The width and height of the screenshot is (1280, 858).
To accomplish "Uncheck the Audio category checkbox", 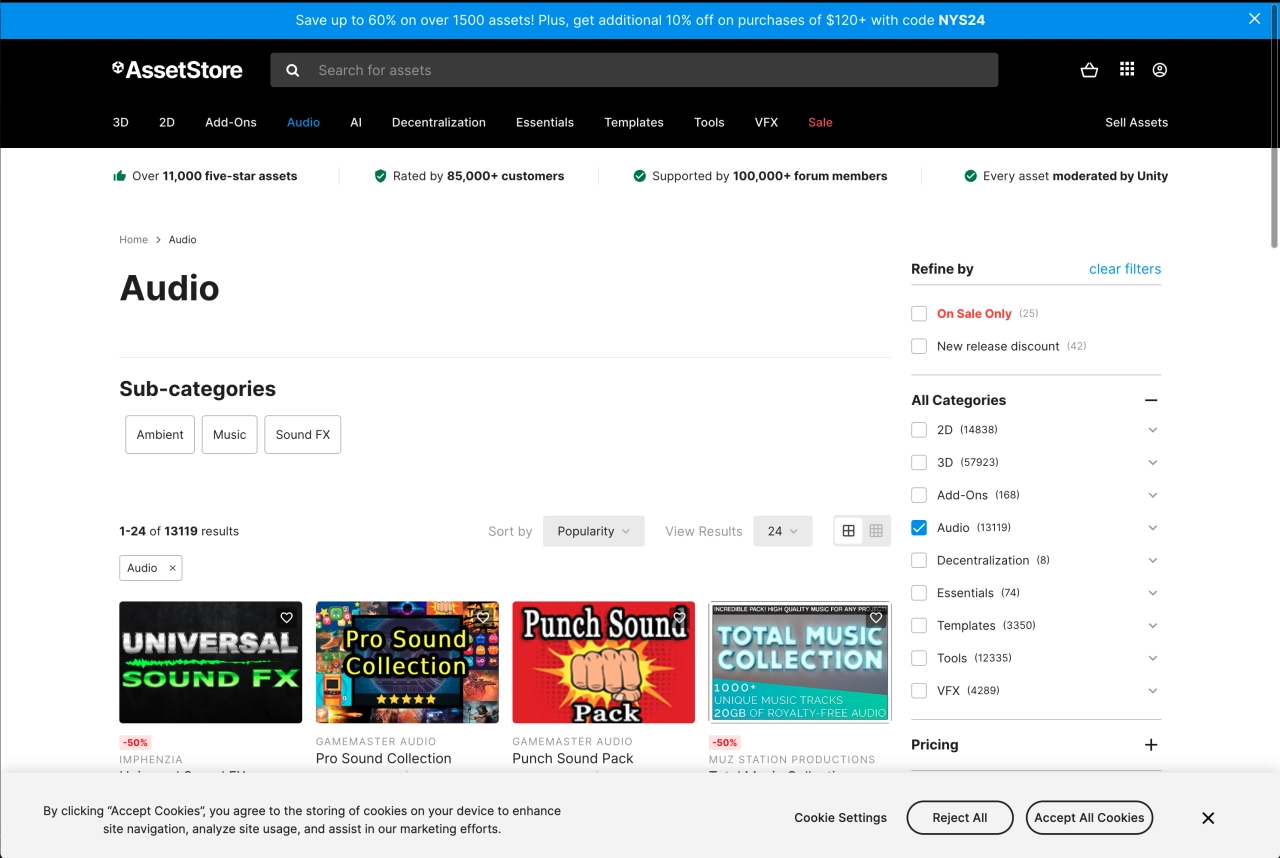I will pyautogui.click(x=919, y=528).
